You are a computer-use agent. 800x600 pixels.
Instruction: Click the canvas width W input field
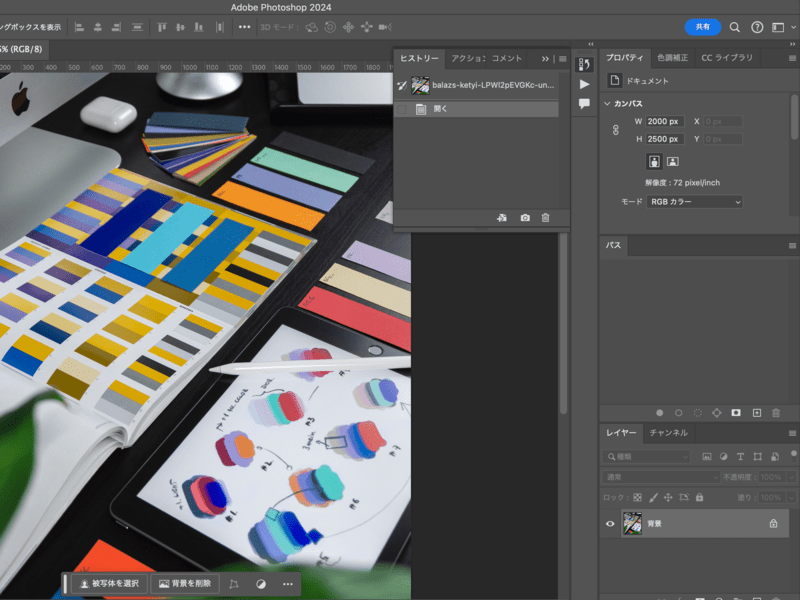point(664,121)
